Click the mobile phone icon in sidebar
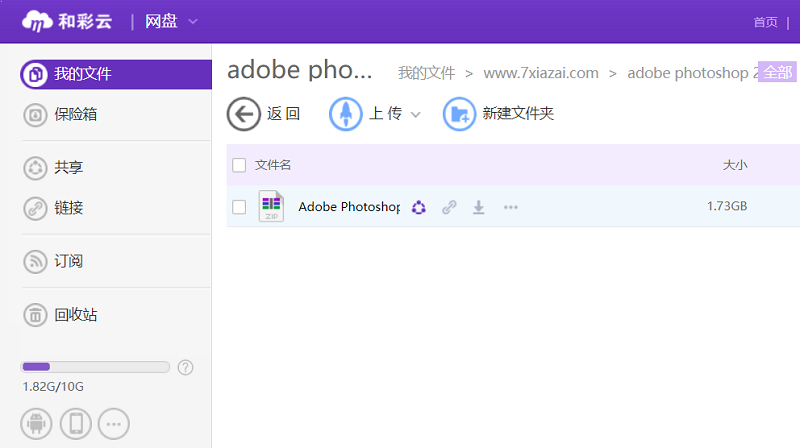Viewport: 800px width, 448px height. point(75,424)
